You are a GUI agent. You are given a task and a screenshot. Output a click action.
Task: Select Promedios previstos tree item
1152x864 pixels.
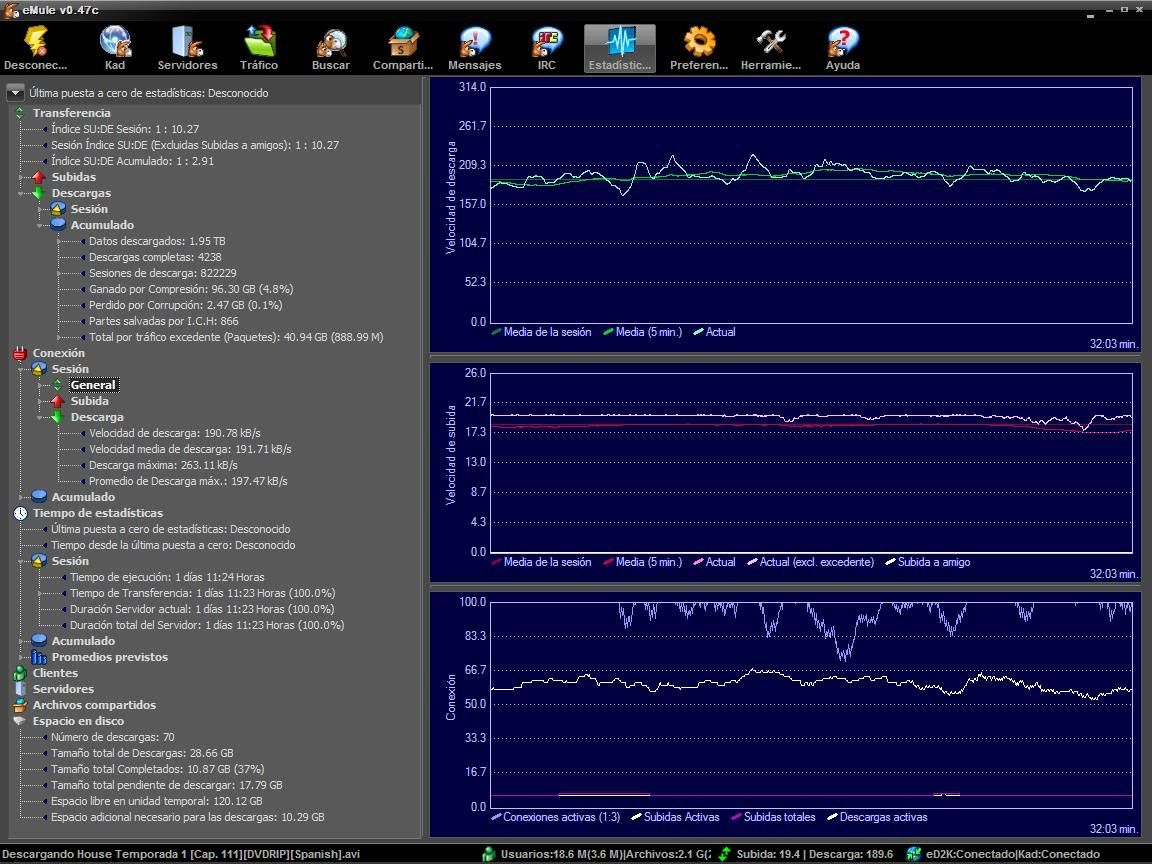[109, 657]
